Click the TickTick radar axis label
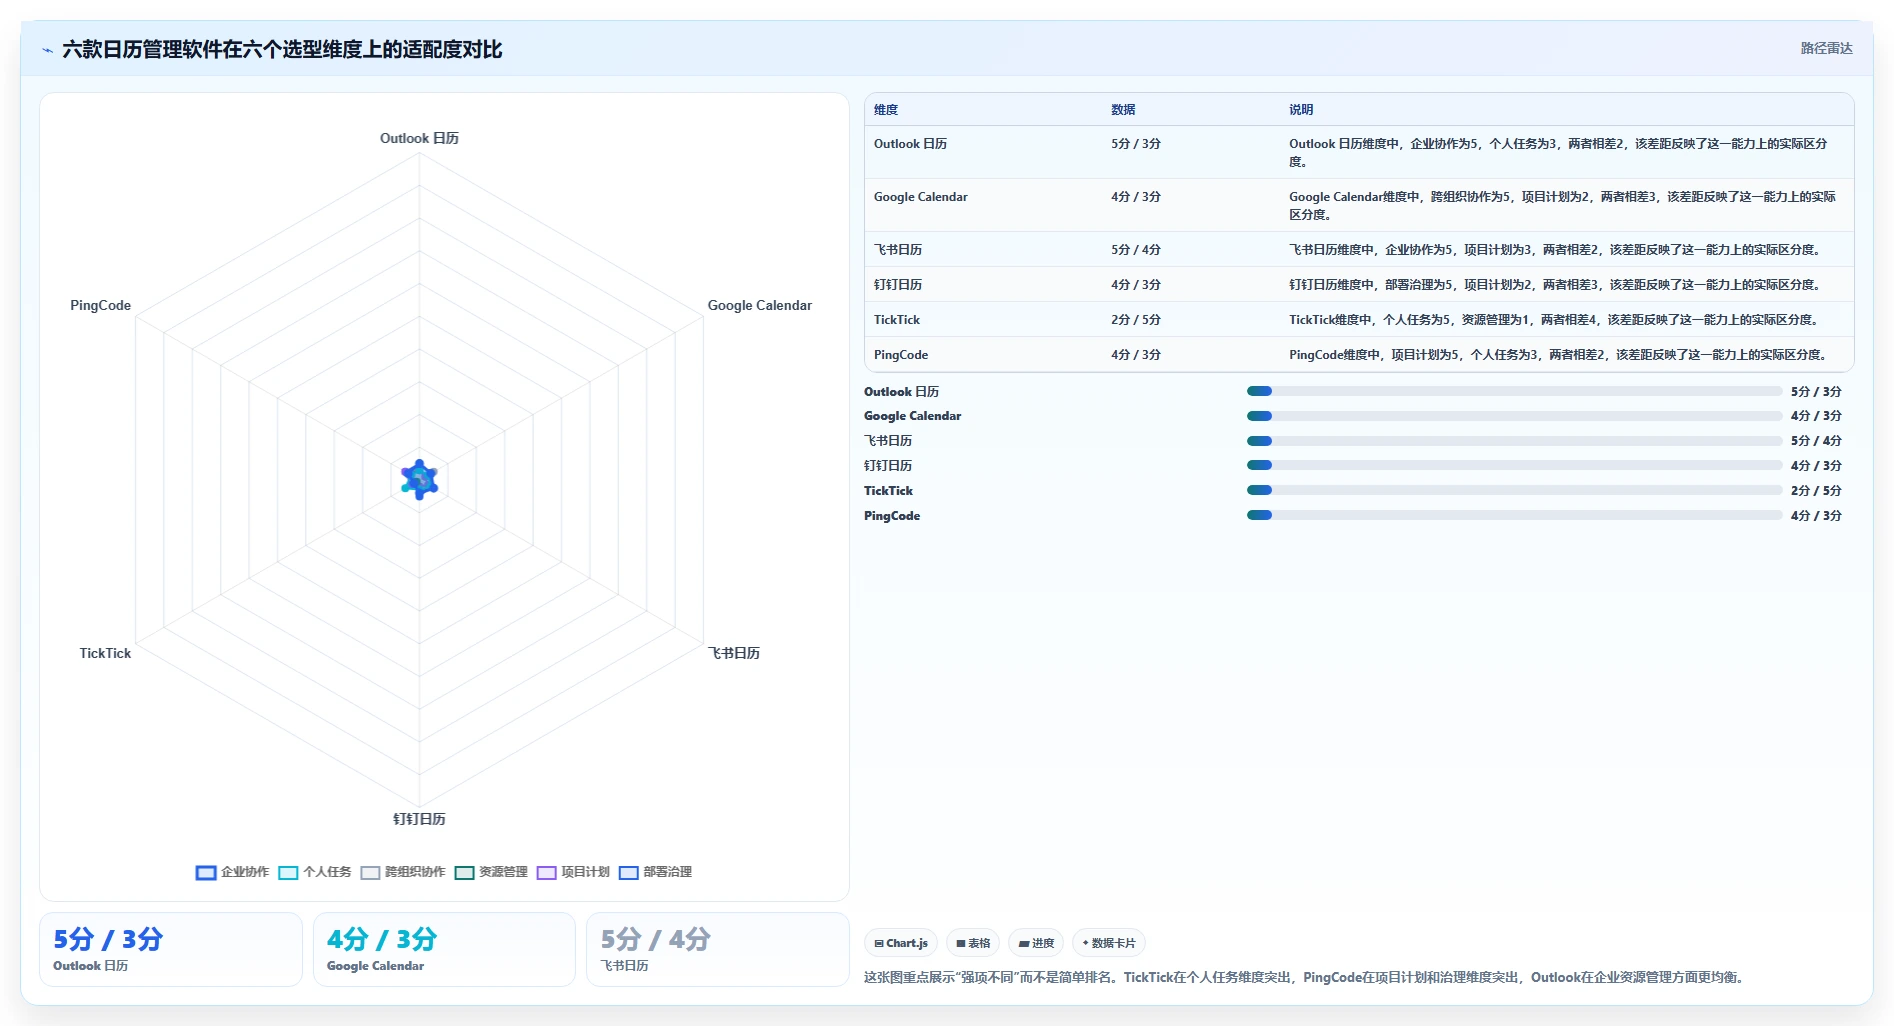The width and height of the screenshot is (1894, 1026). pyautogui.click(x=105, y=653)
